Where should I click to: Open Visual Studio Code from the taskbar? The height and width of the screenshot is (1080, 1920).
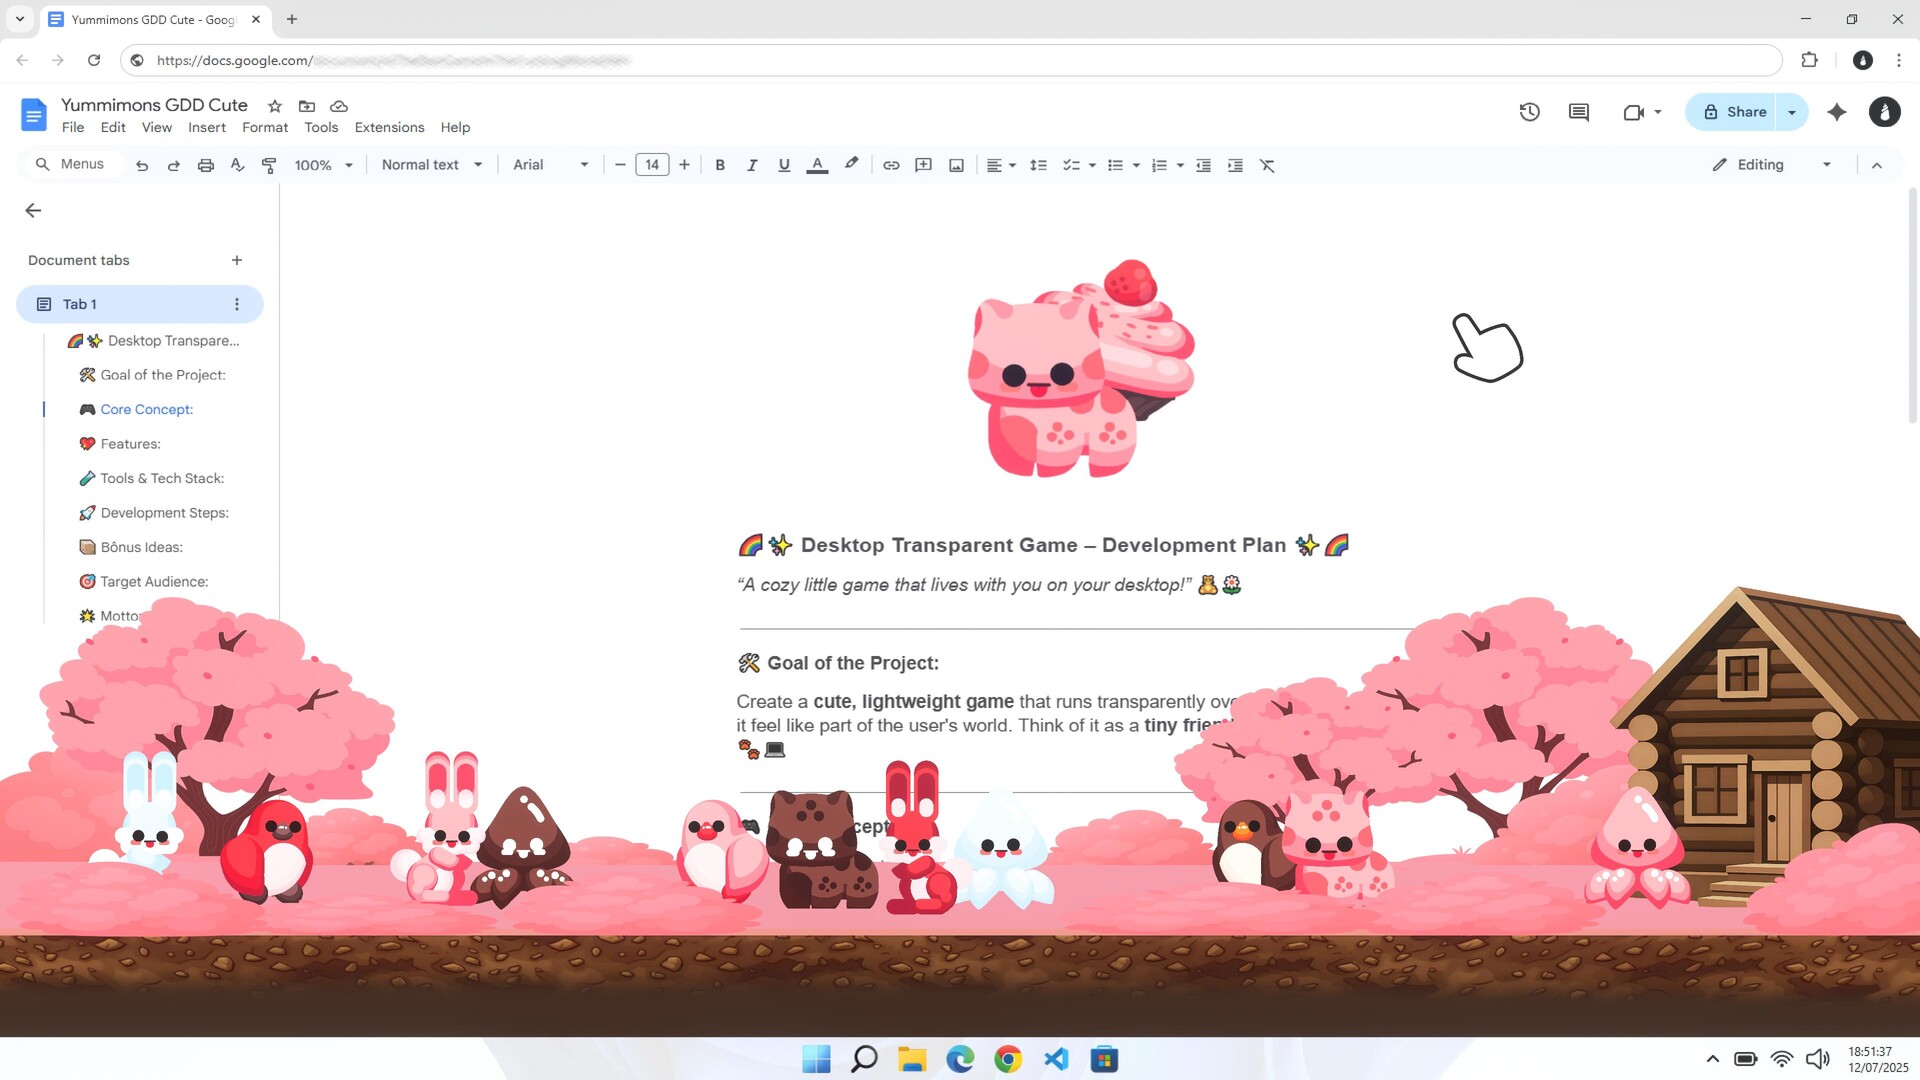click(x=1056, y=1058)
